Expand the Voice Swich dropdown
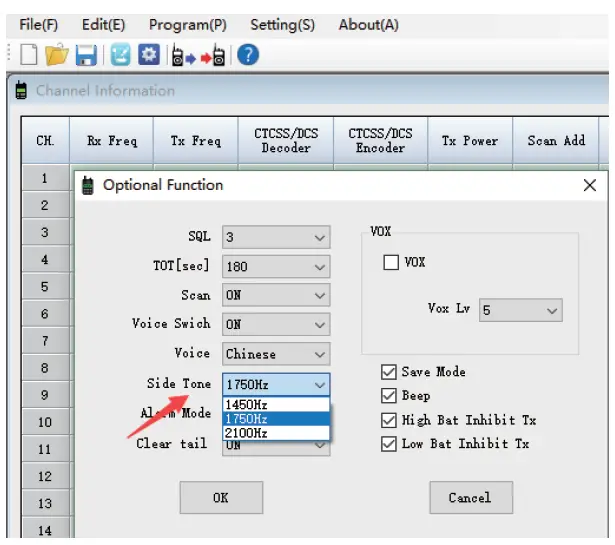This screenshot has height=545, width=615. pos(276,324)
